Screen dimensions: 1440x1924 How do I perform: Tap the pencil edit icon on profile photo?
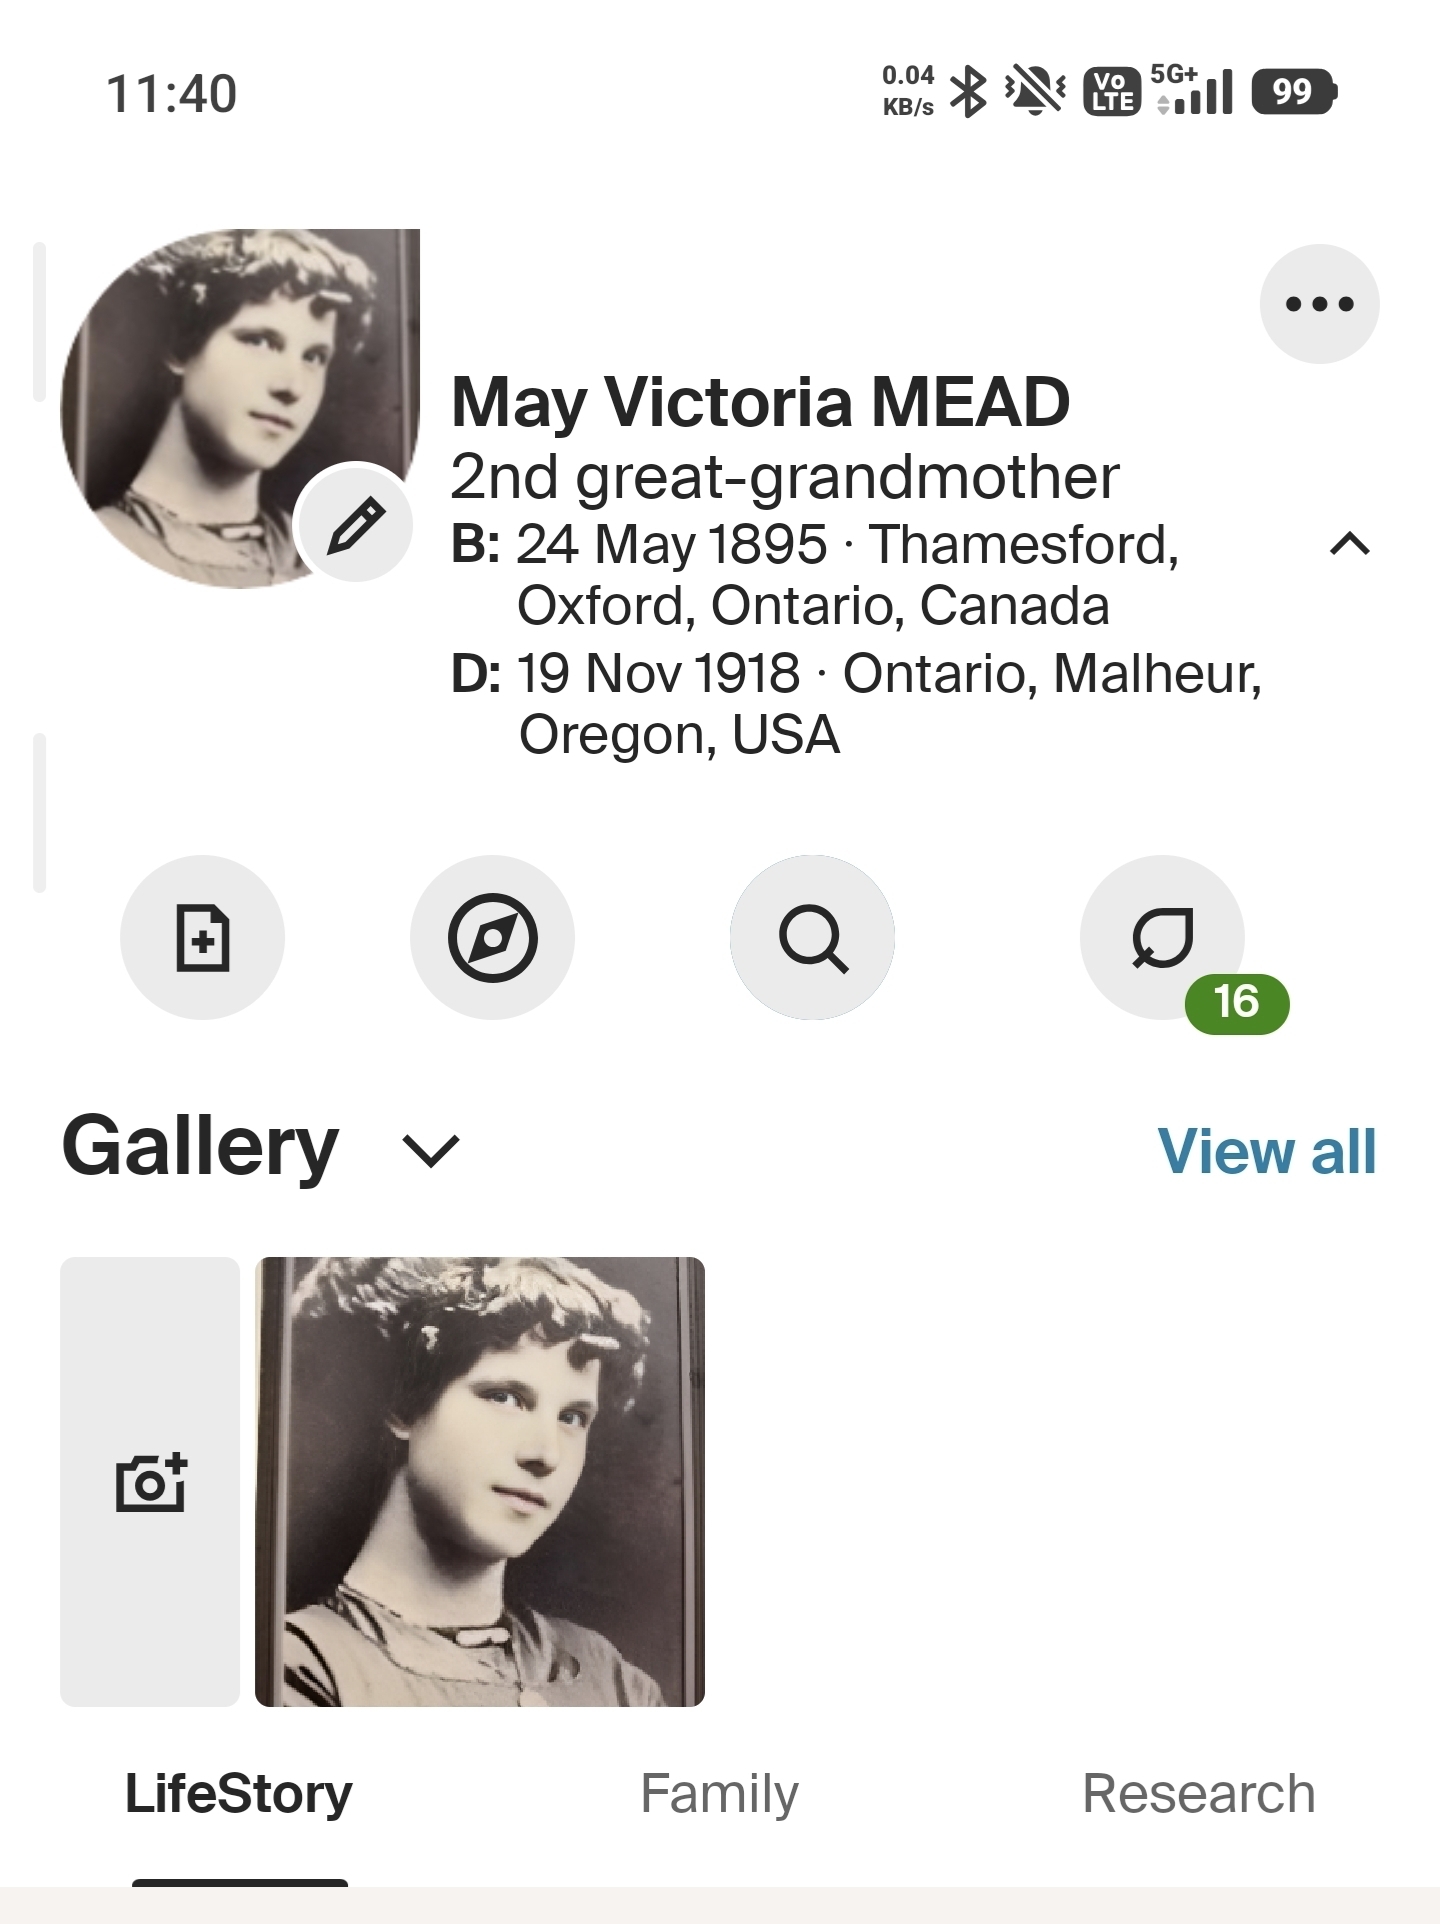click(x=356, y=524)
